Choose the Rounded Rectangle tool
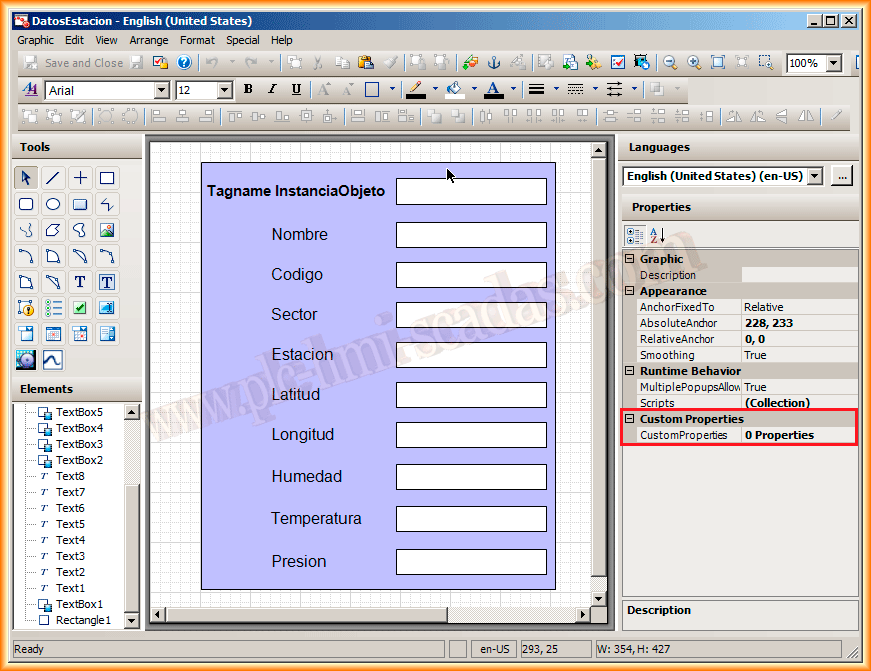 pyautogui.click(x=26, y=204)
